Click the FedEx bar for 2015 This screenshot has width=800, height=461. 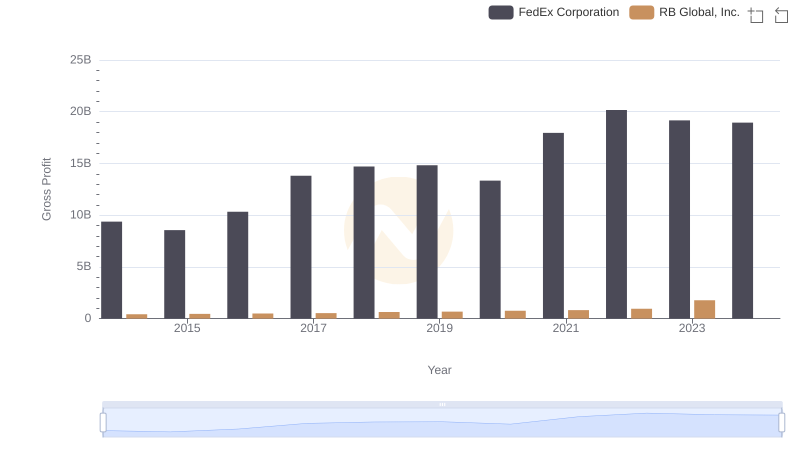tap(174, 274)
